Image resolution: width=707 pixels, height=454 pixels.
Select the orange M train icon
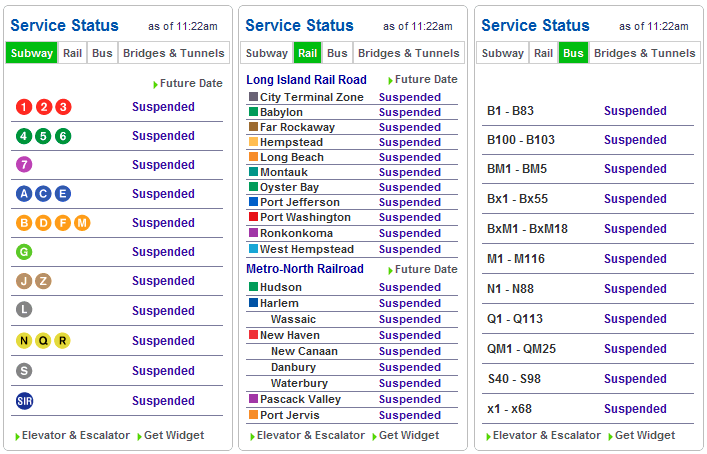82,223
